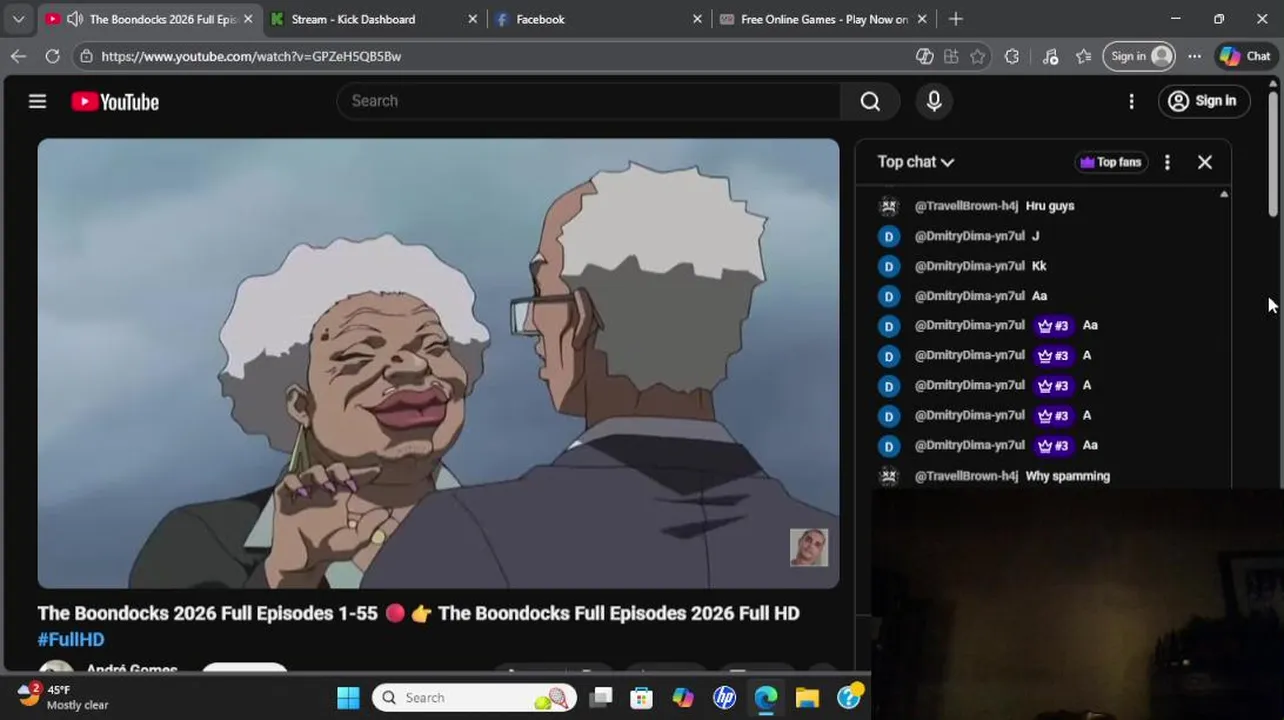This screenshot has width=1284, height=720.
Task: Open Copilot icon inside the address bar
Action: click(x=925, y=56)
